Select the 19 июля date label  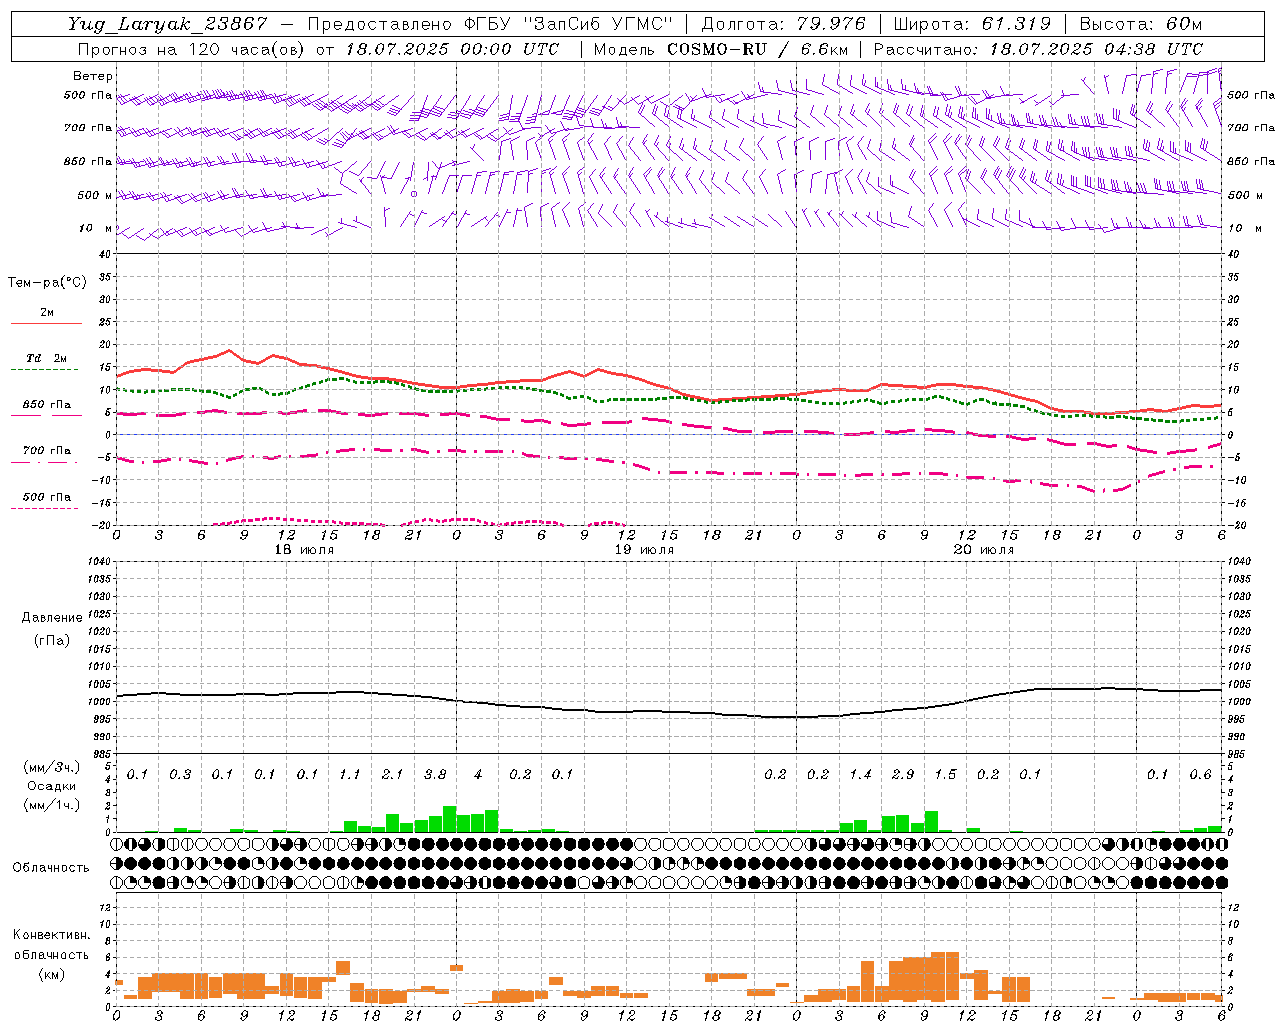tap(644, 549)
